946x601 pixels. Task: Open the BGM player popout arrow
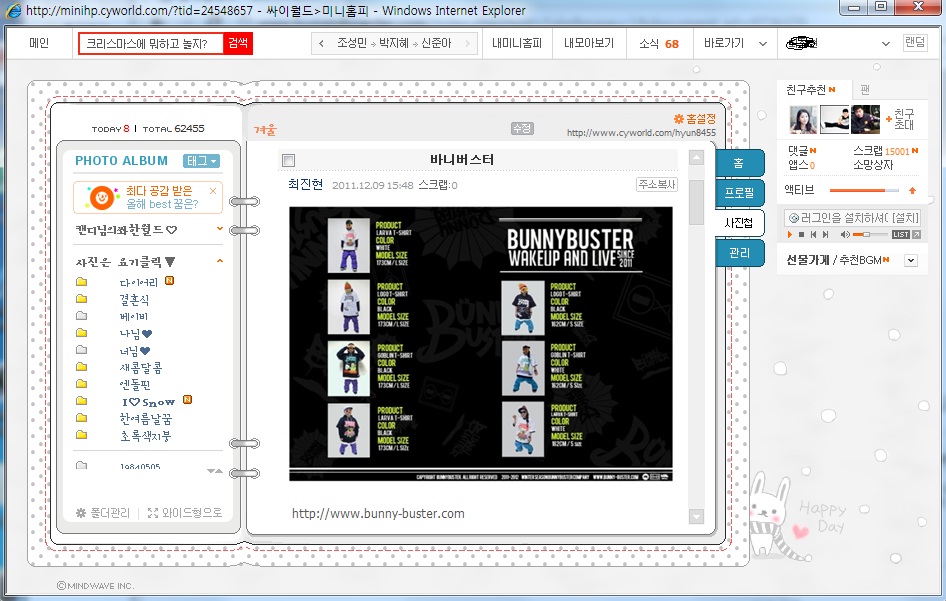pos(916,234)
